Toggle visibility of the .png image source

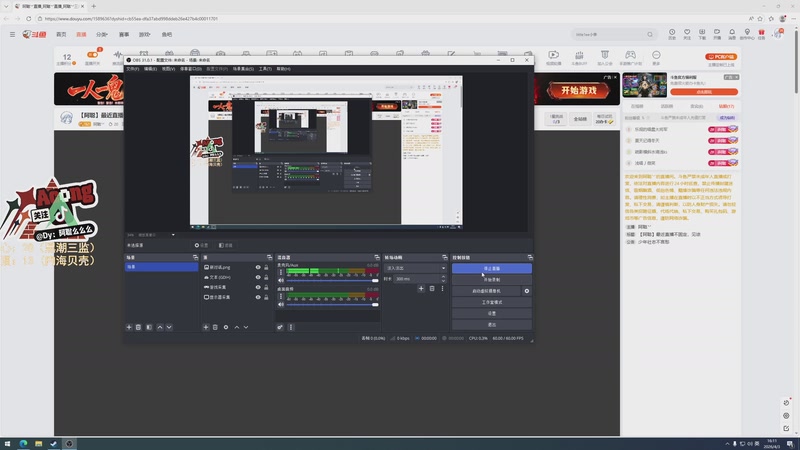tap(258, 267)
